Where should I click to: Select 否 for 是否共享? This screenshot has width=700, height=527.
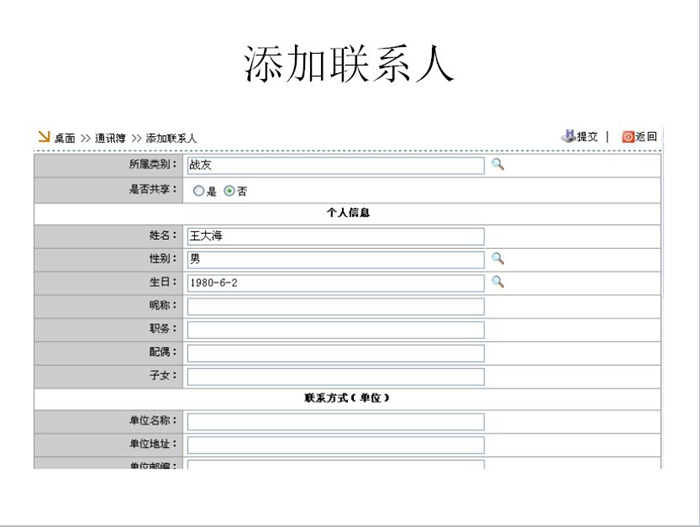coord(229,191)
